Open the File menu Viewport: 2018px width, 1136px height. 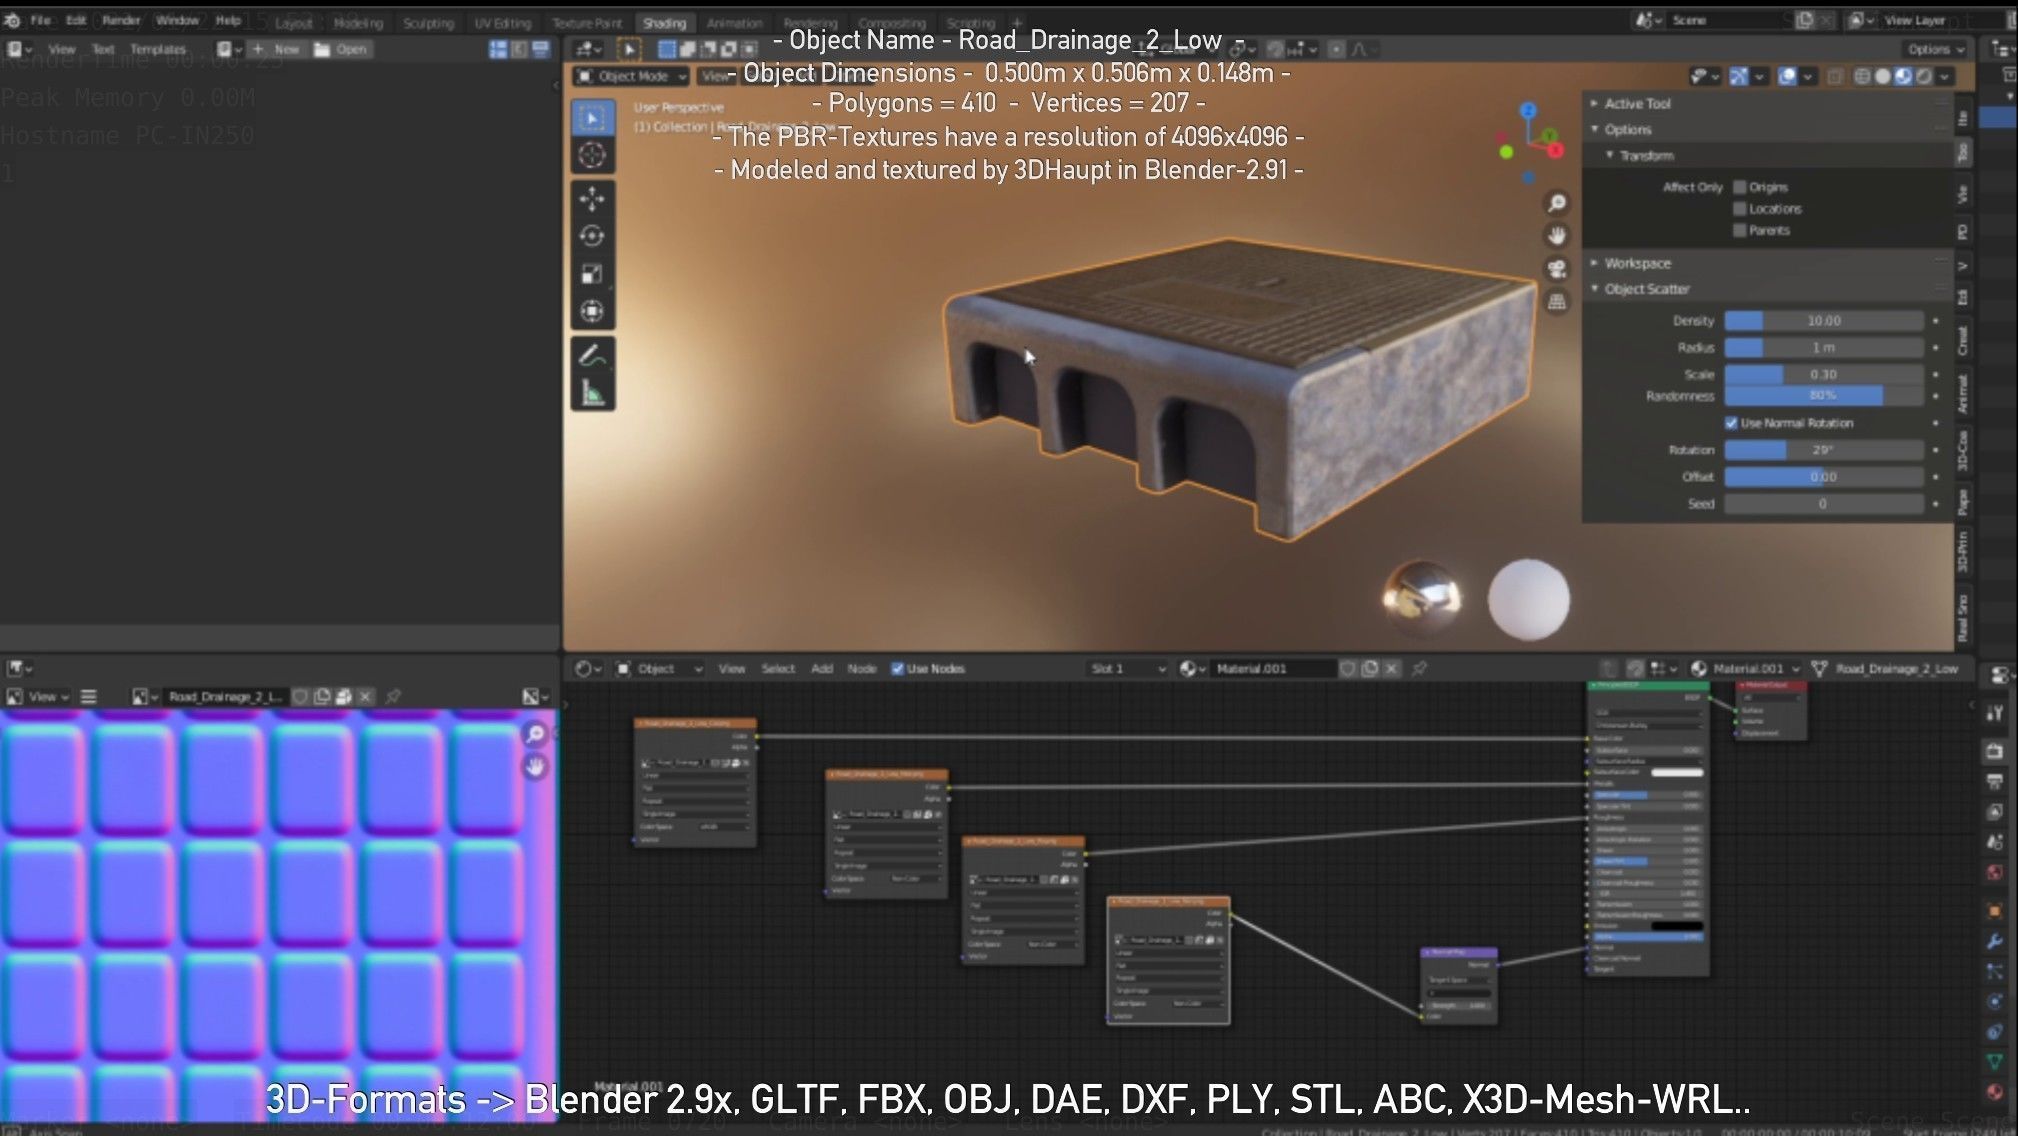pos(40,20)
